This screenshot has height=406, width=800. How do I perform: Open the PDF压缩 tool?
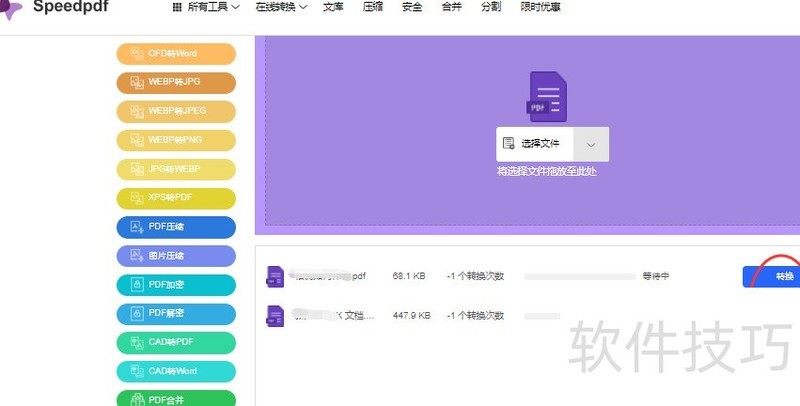(176, 227)
